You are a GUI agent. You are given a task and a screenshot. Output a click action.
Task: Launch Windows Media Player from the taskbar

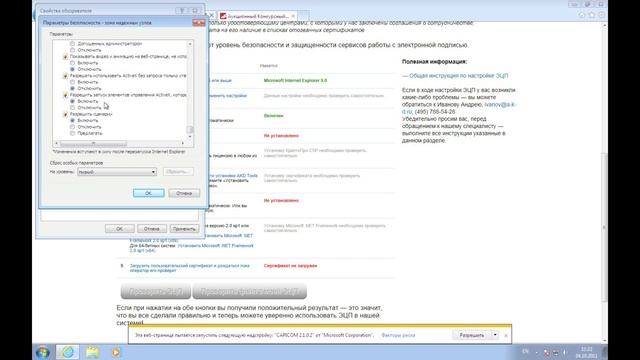point(116,352)
